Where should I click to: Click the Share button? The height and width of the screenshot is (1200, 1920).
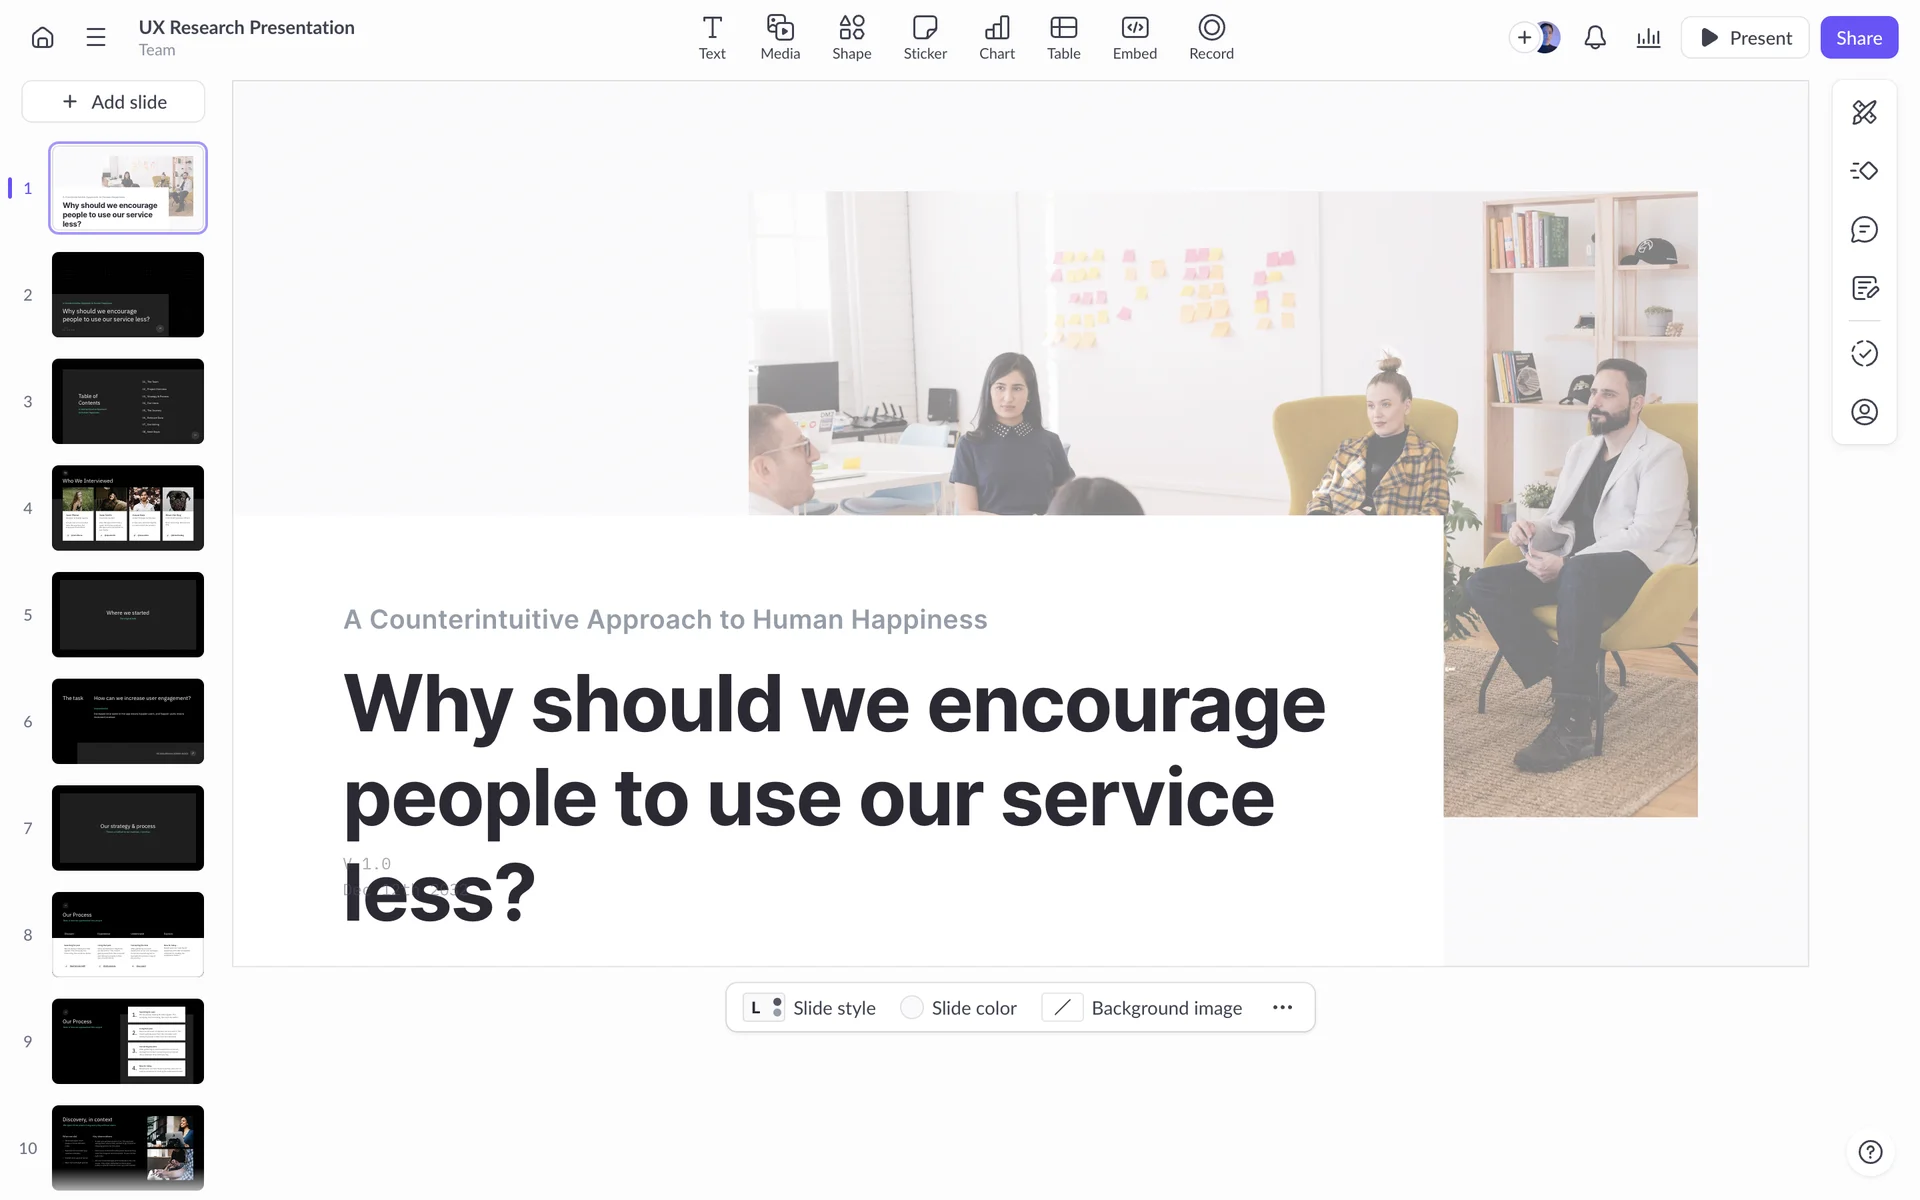[1858, 38]
